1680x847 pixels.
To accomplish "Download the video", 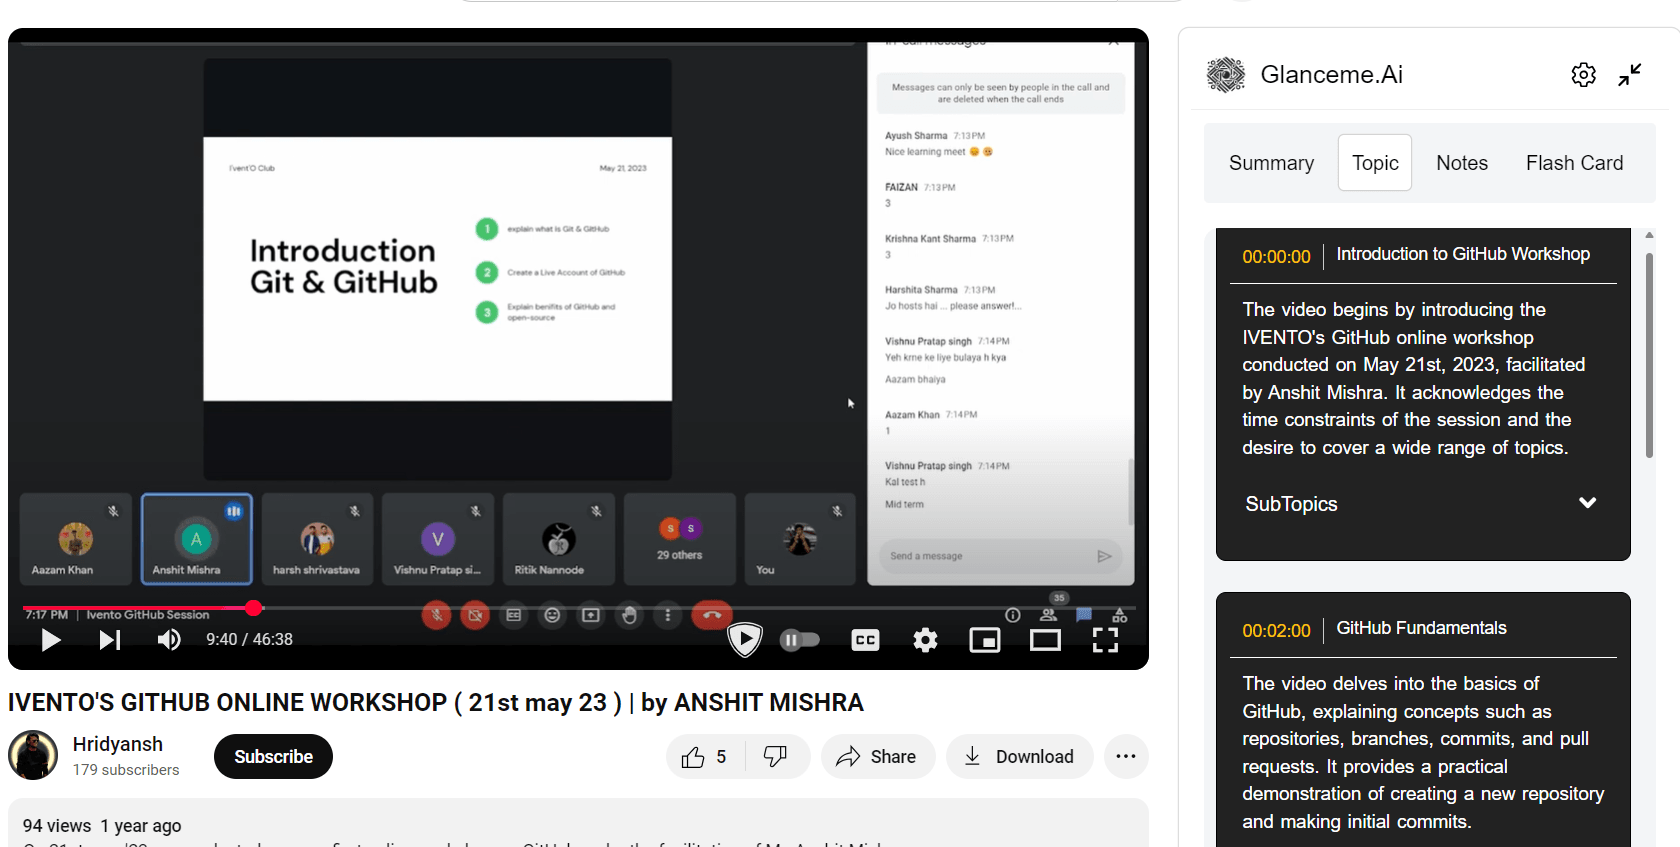I will click(x=1019, y=757).
